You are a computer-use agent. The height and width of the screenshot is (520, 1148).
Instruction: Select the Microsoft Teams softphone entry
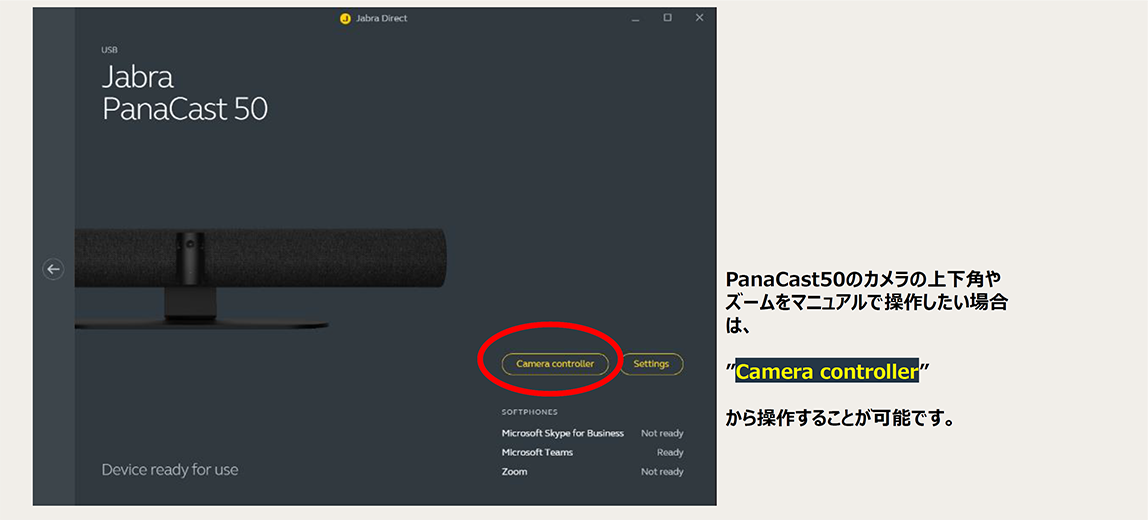tap(592, 453)
